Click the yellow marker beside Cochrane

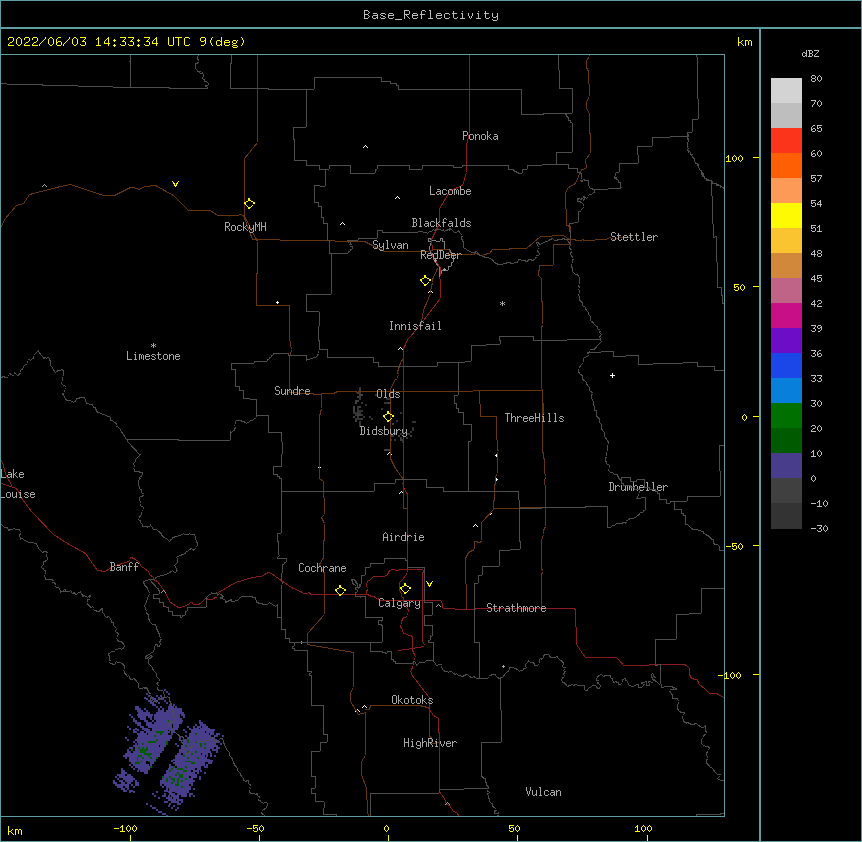click(x=340, y=590)
